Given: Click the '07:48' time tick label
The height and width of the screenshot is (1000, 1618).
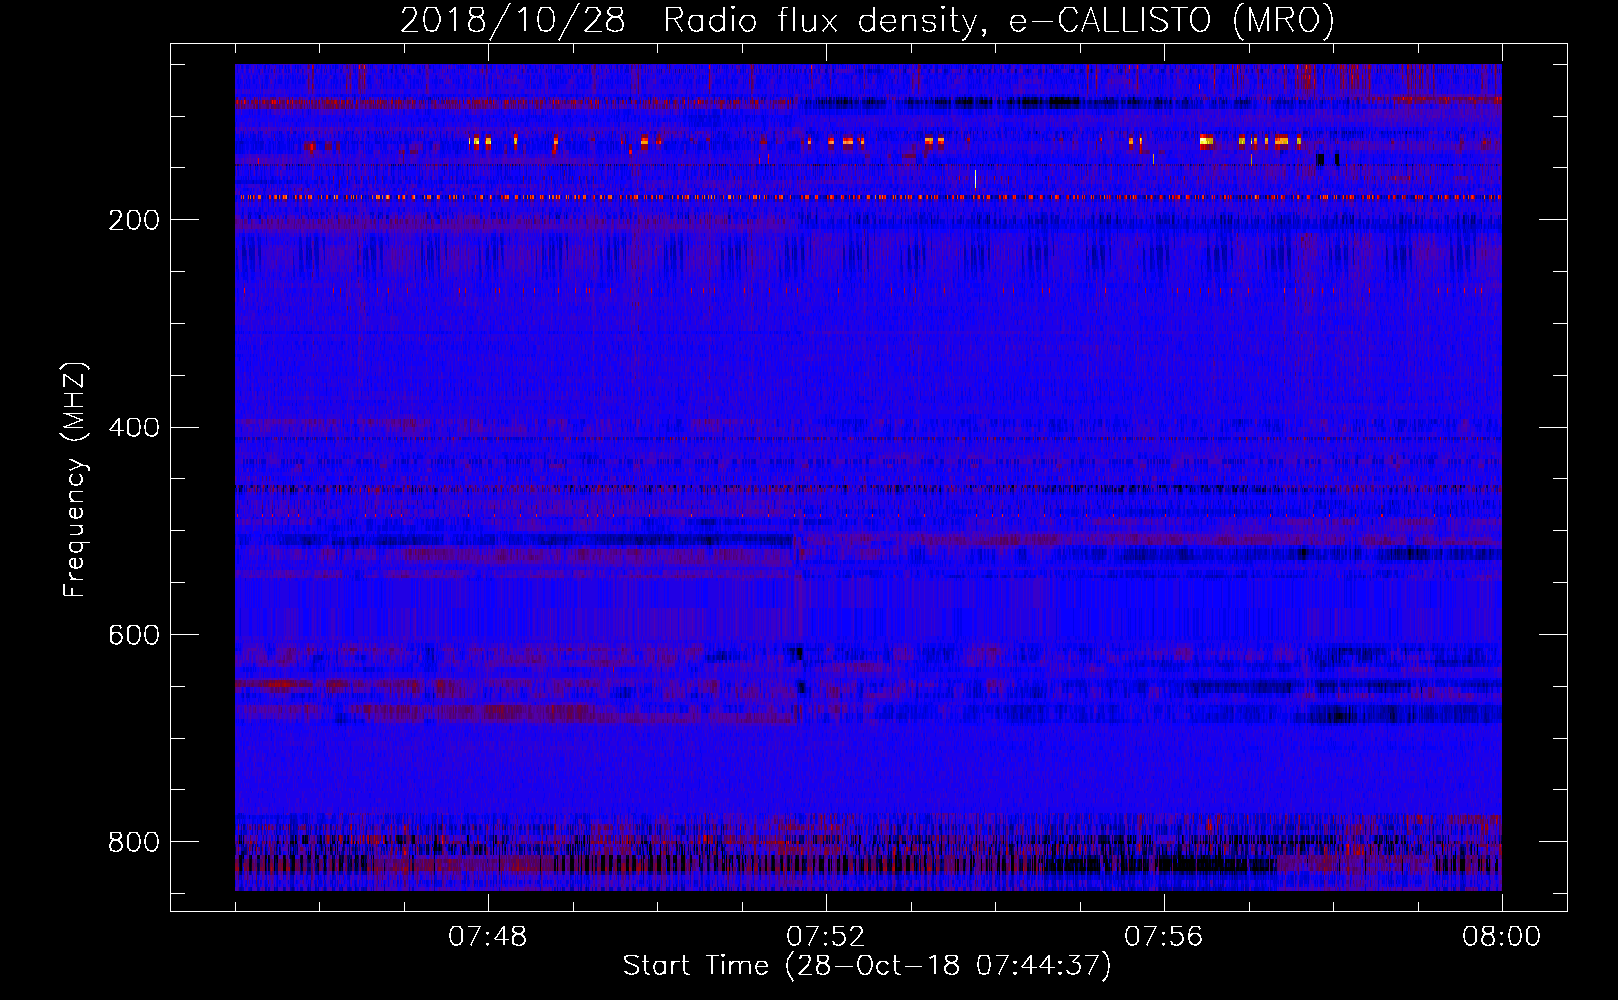Looking at the screenshot, I should tap(488, 937).
